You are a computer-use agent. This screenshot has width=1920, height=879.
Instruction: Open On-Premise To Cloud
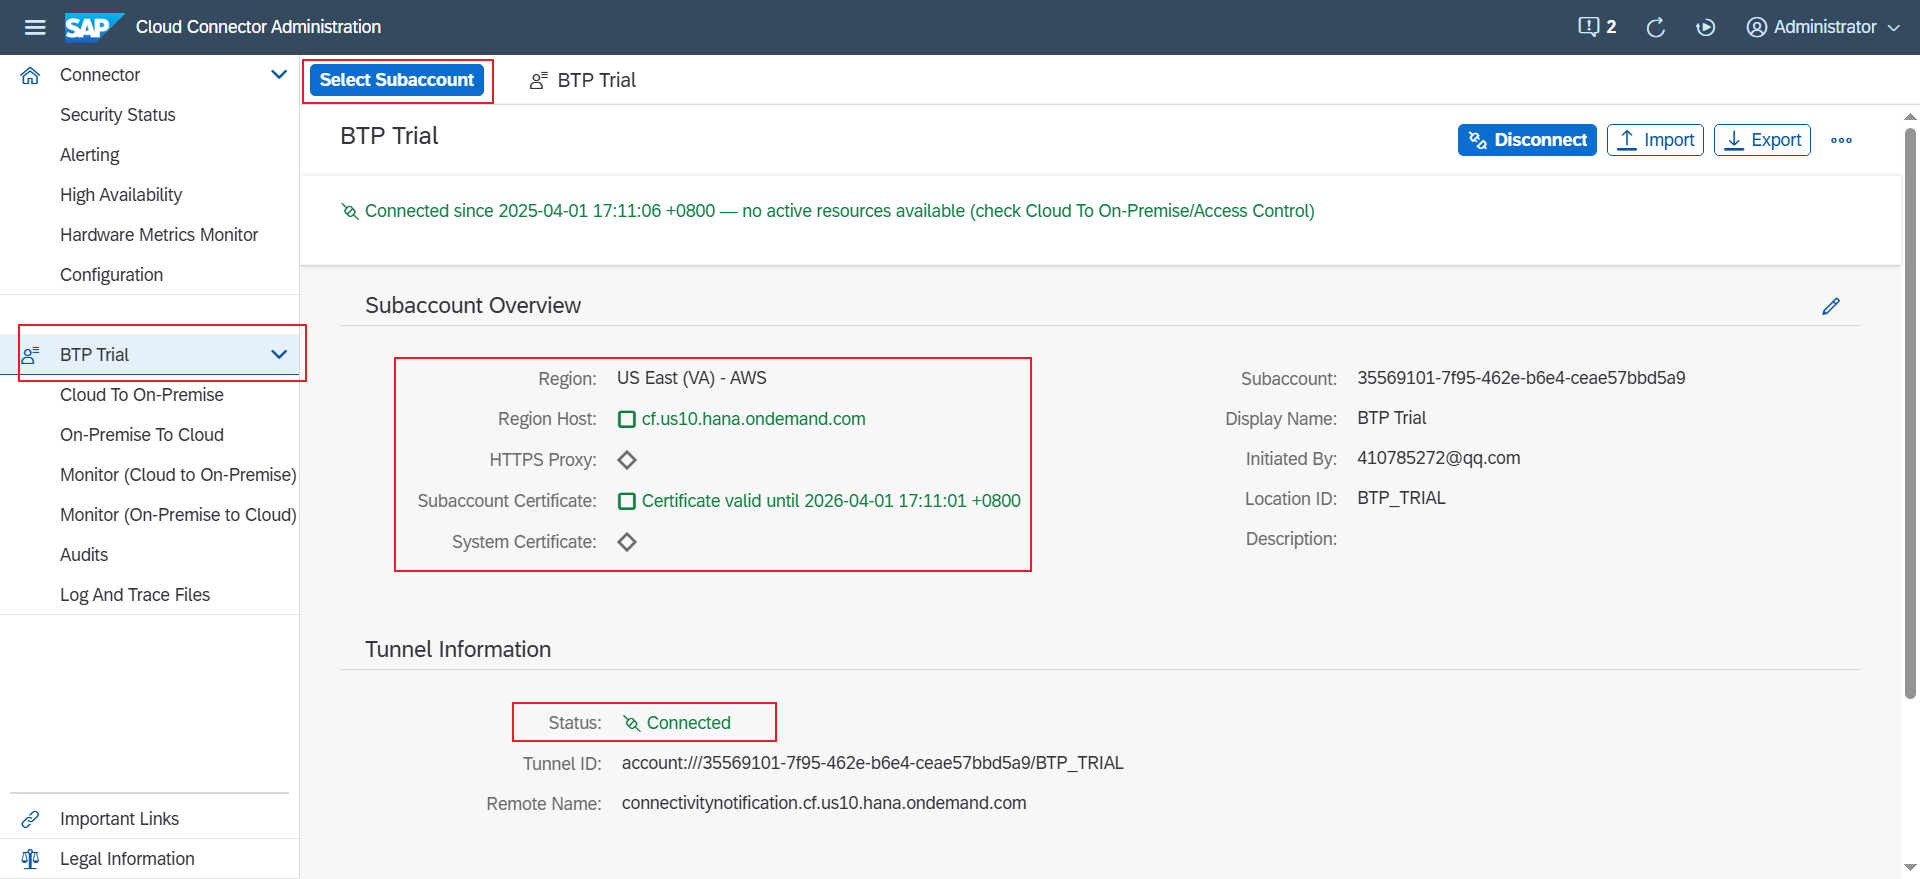[142, 435]
